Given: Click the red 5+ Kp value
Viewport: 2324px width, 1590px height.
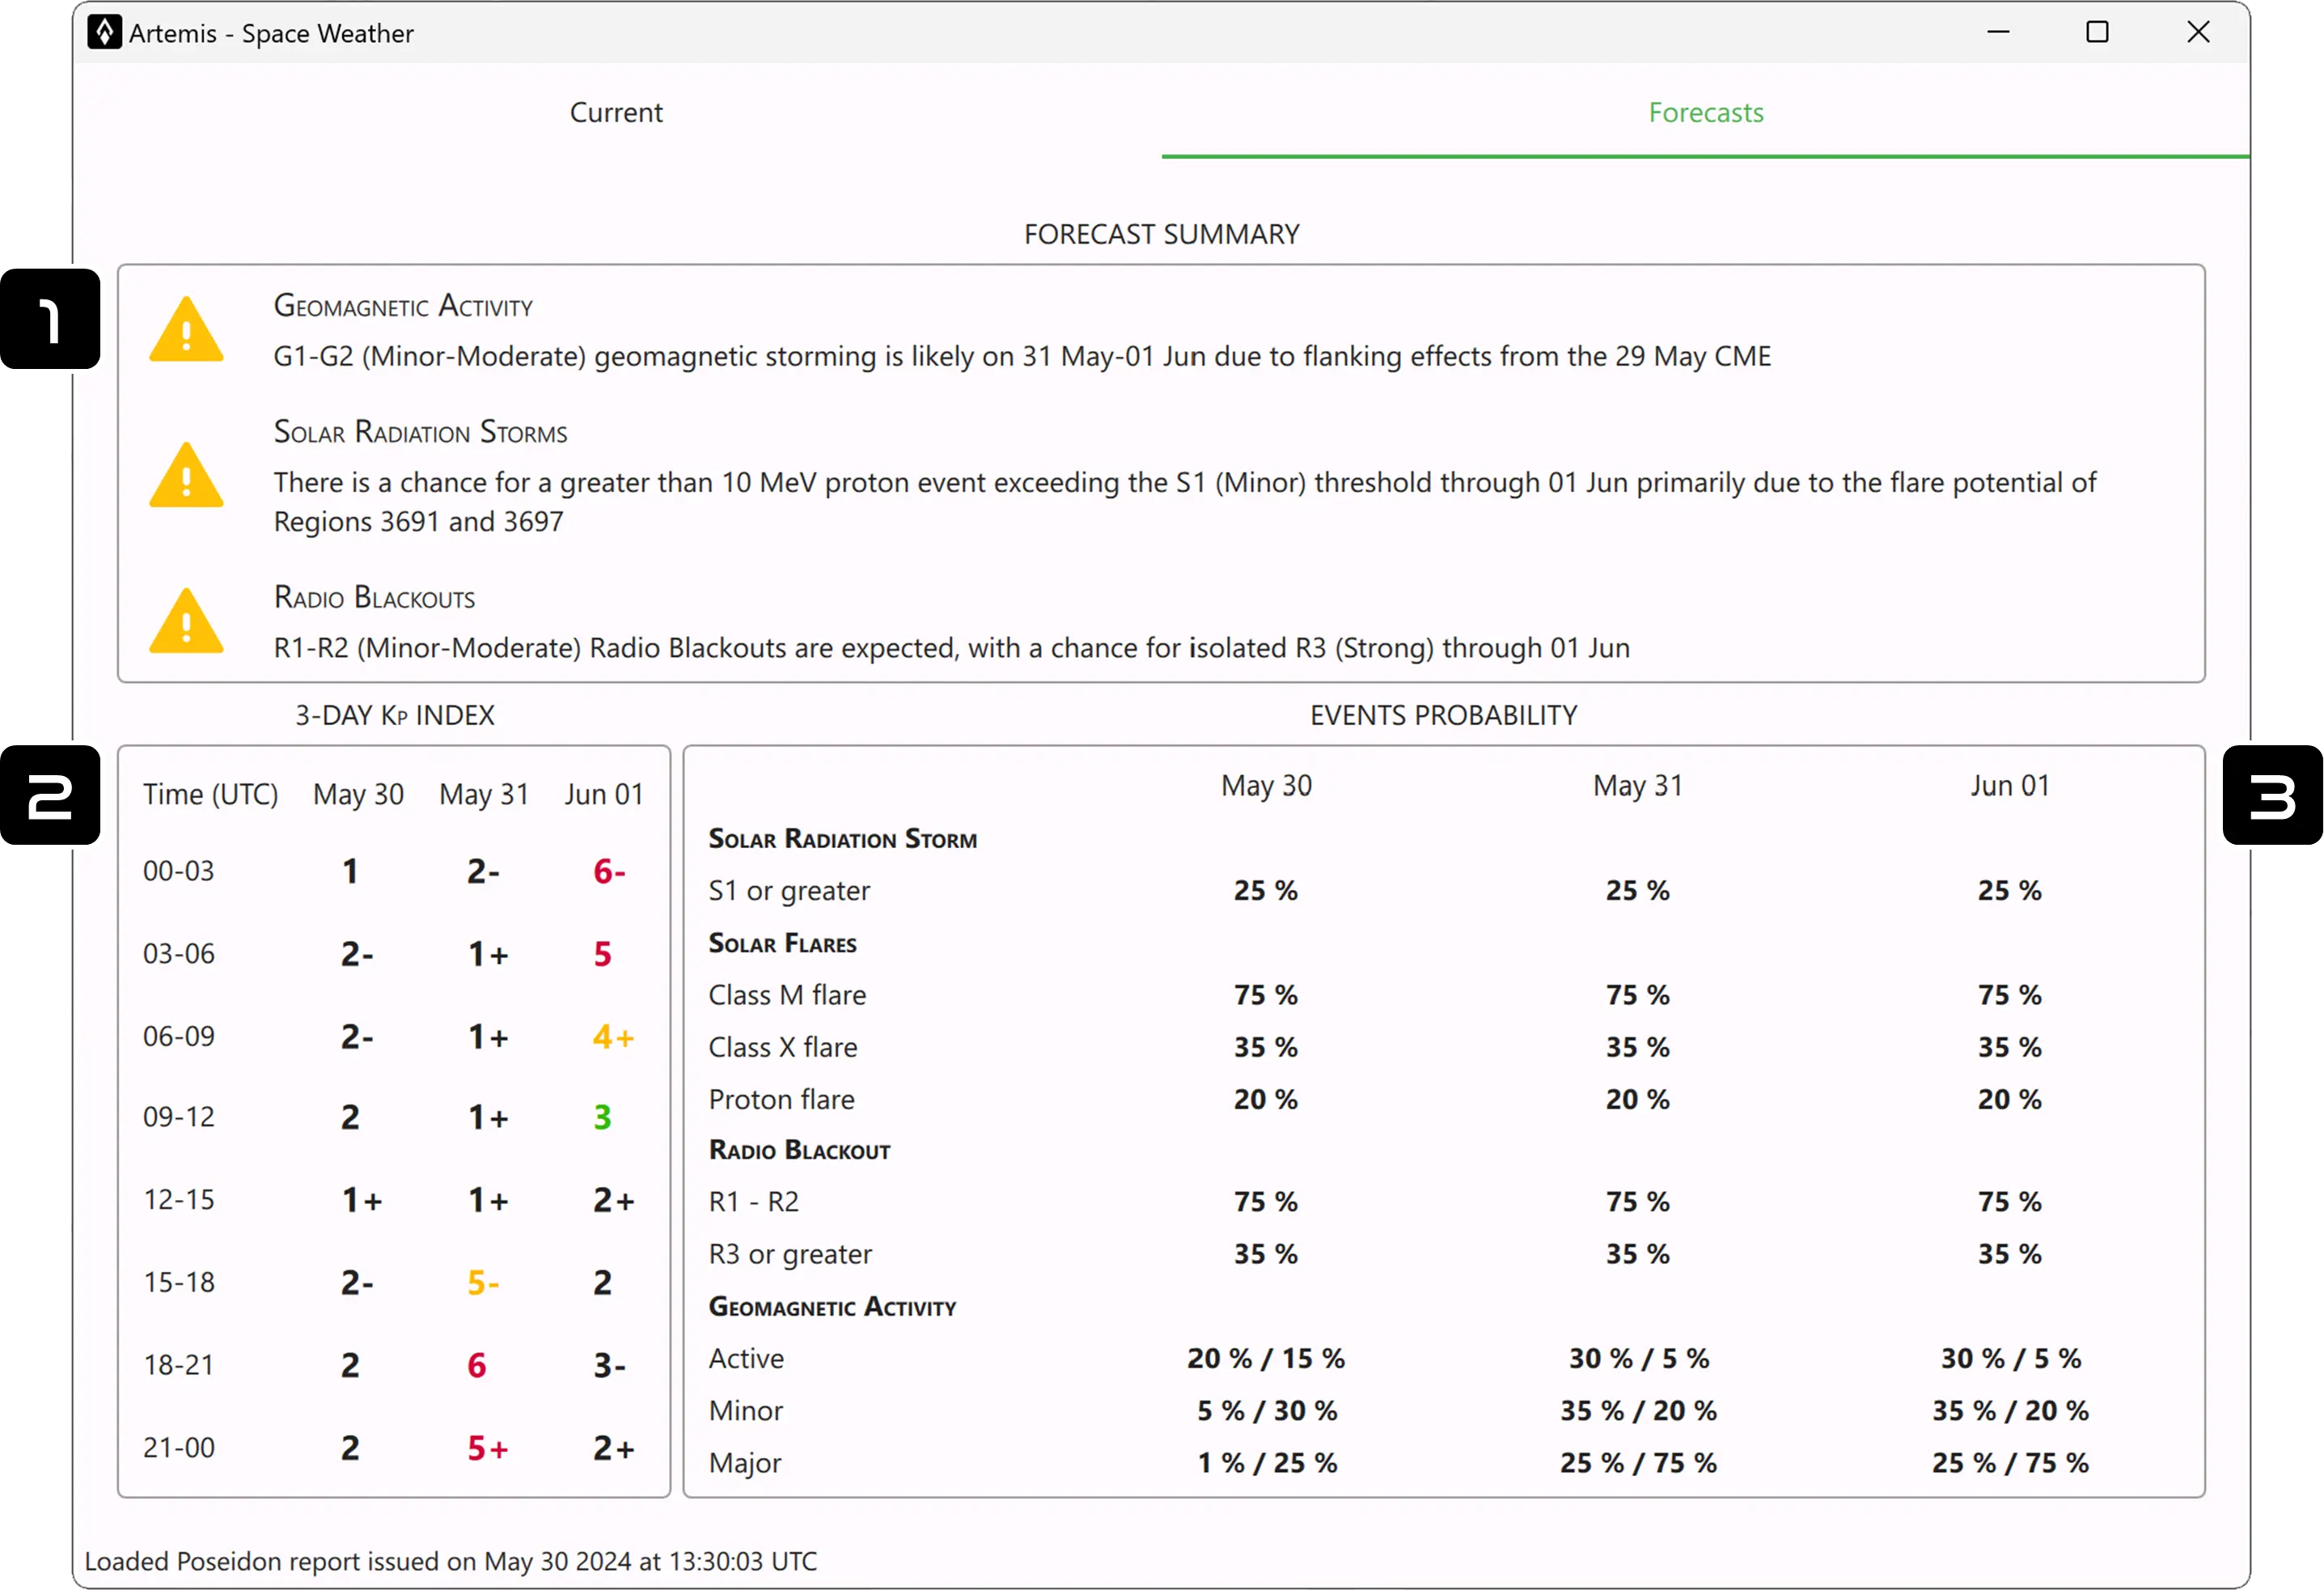Looking at the screenshot, I should [x=488, y=1449].
